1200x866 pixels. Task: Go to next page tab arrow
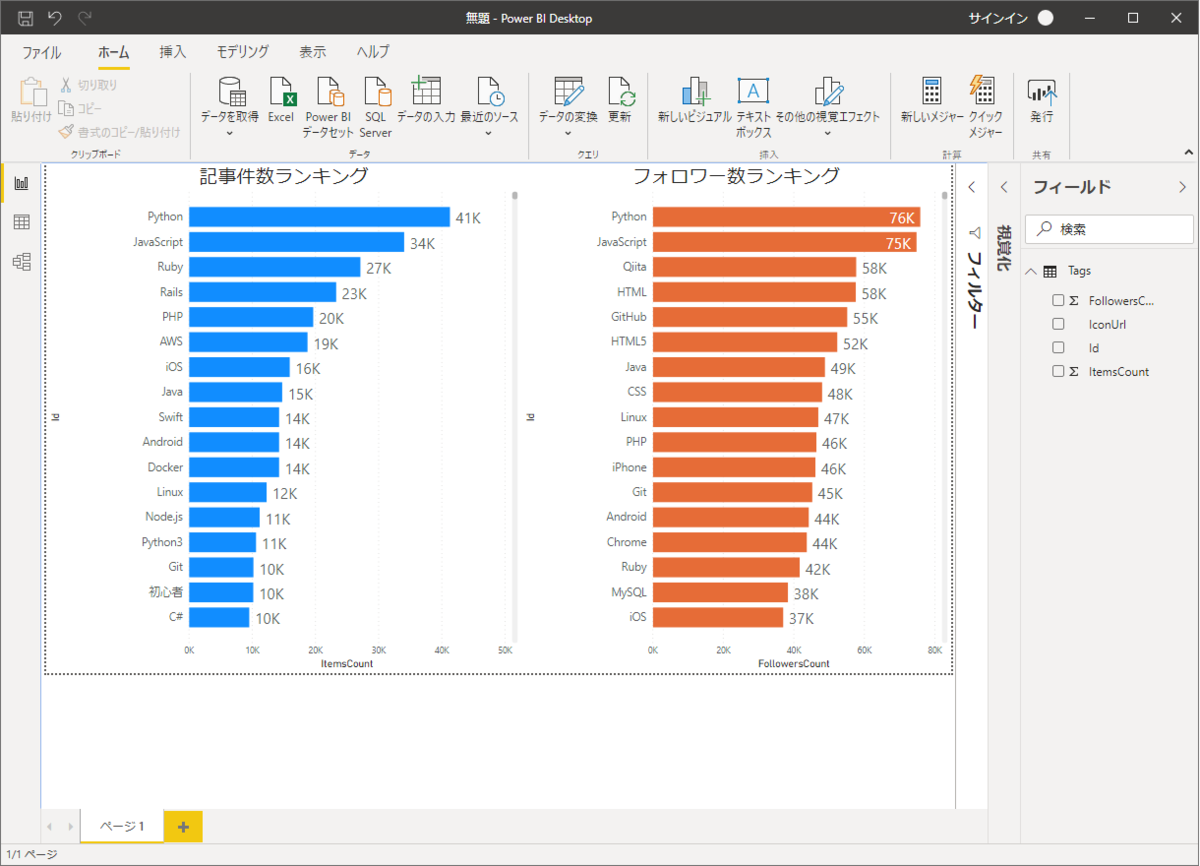tap(70, 826)
